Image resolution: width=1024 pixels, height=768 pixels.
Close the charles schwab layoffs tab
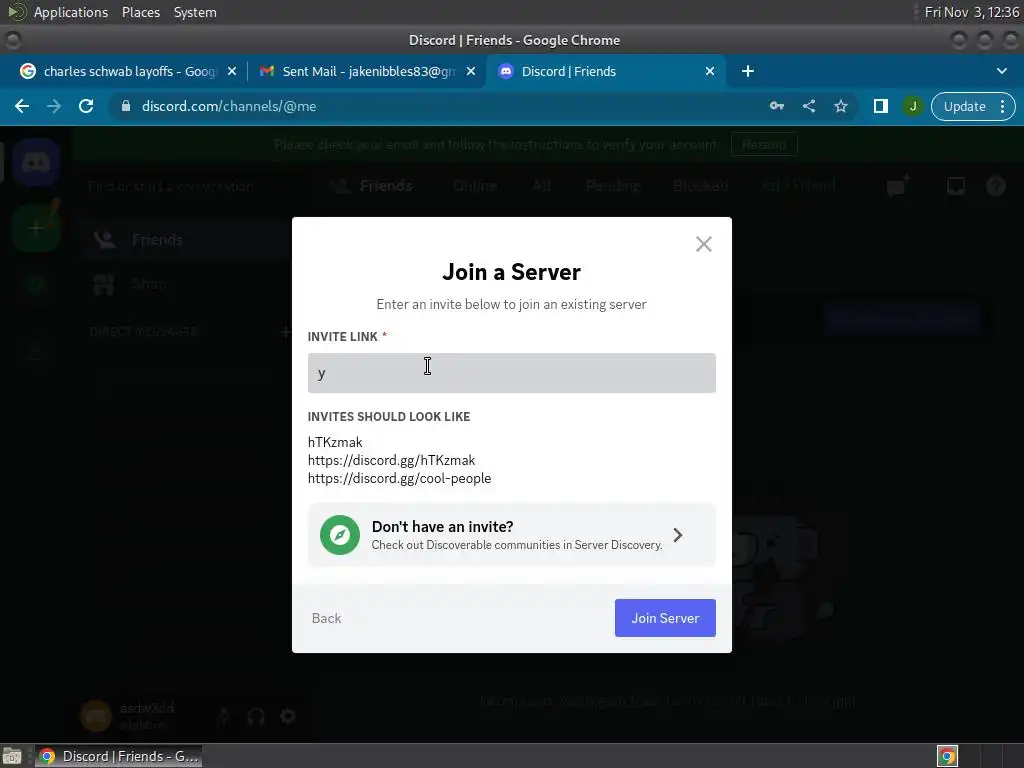tap(232, 71)
